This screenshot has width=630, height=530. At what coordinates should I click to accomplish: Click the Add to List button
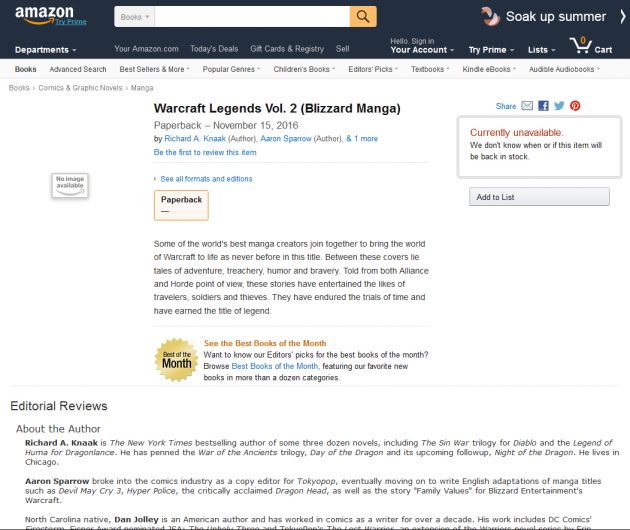pos(539,197)
